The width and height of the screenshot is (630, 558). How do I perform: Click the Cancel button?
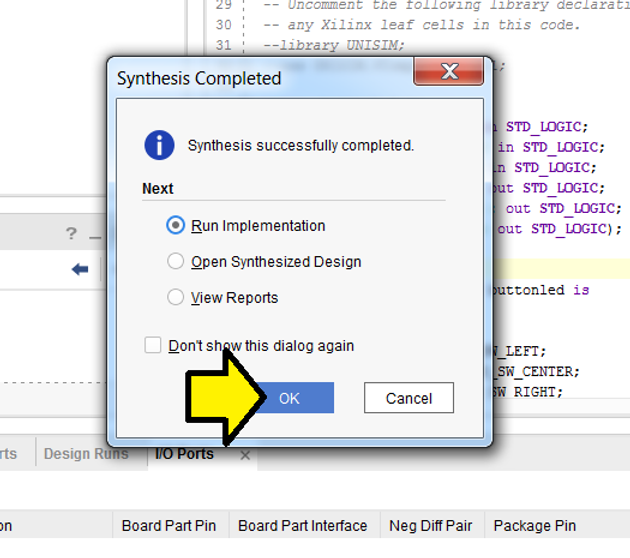[409, 398]
